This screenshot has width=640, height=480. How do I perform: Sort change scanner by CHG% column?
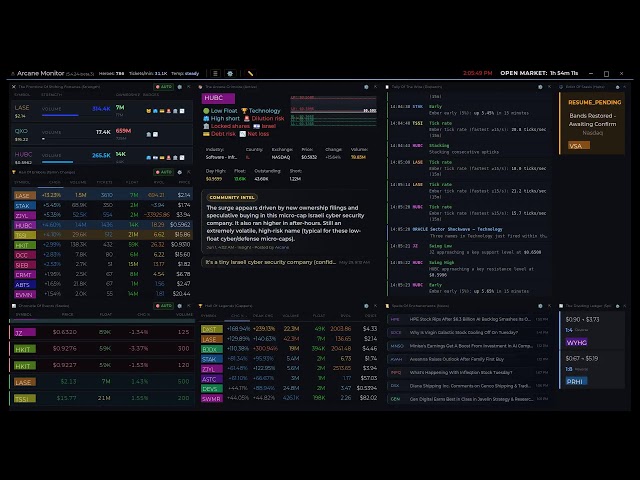pos(55,182)
